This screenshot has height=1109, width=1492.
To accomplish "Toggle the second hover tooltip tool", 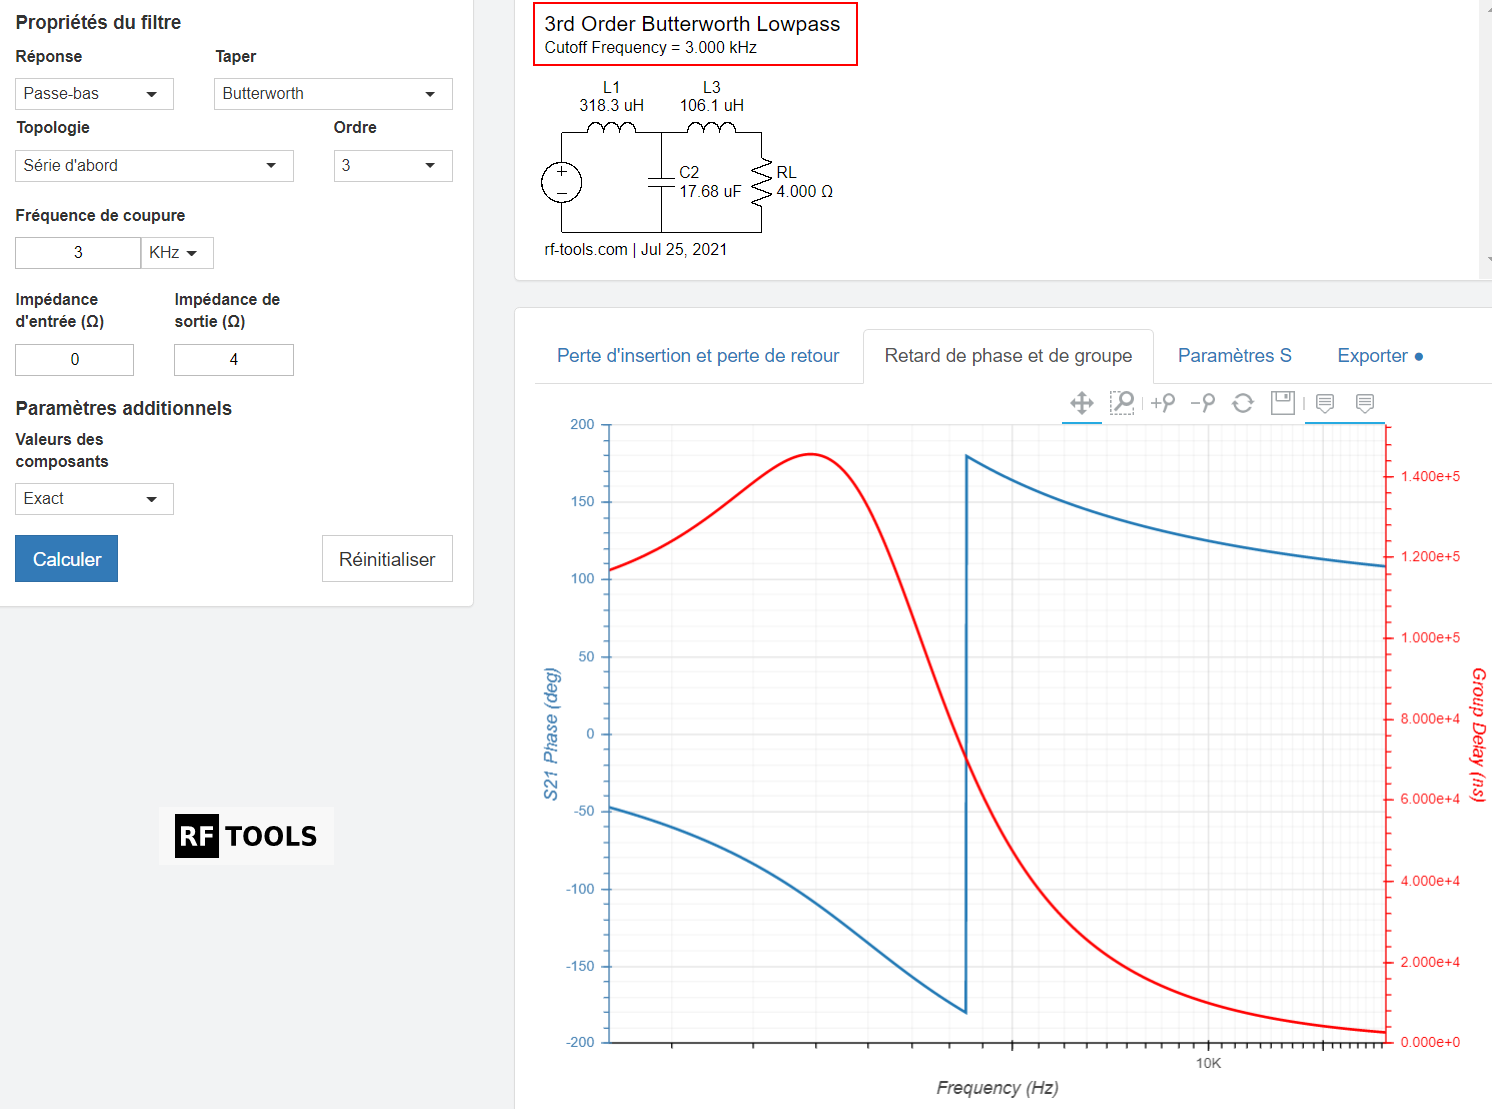I will click(1365, 403).
